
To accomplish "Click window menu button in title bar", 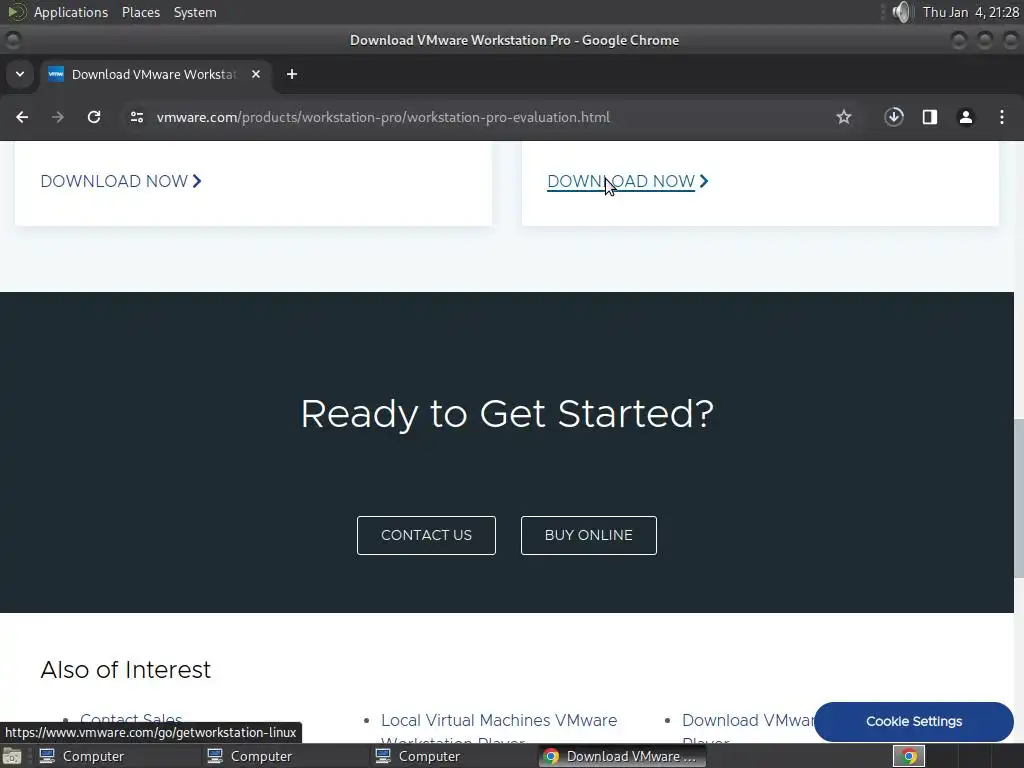I will click(12, 40).
